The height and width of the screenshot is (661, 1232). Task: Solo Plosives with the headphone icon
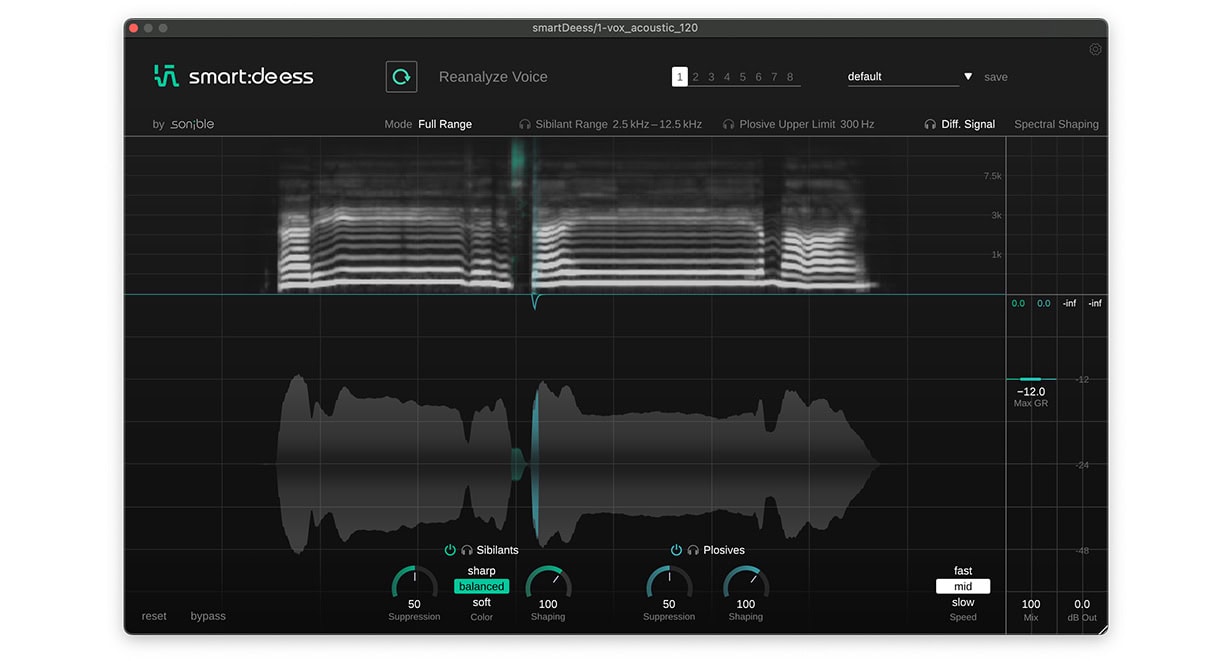pyautogui.click(x=693, y=550)
